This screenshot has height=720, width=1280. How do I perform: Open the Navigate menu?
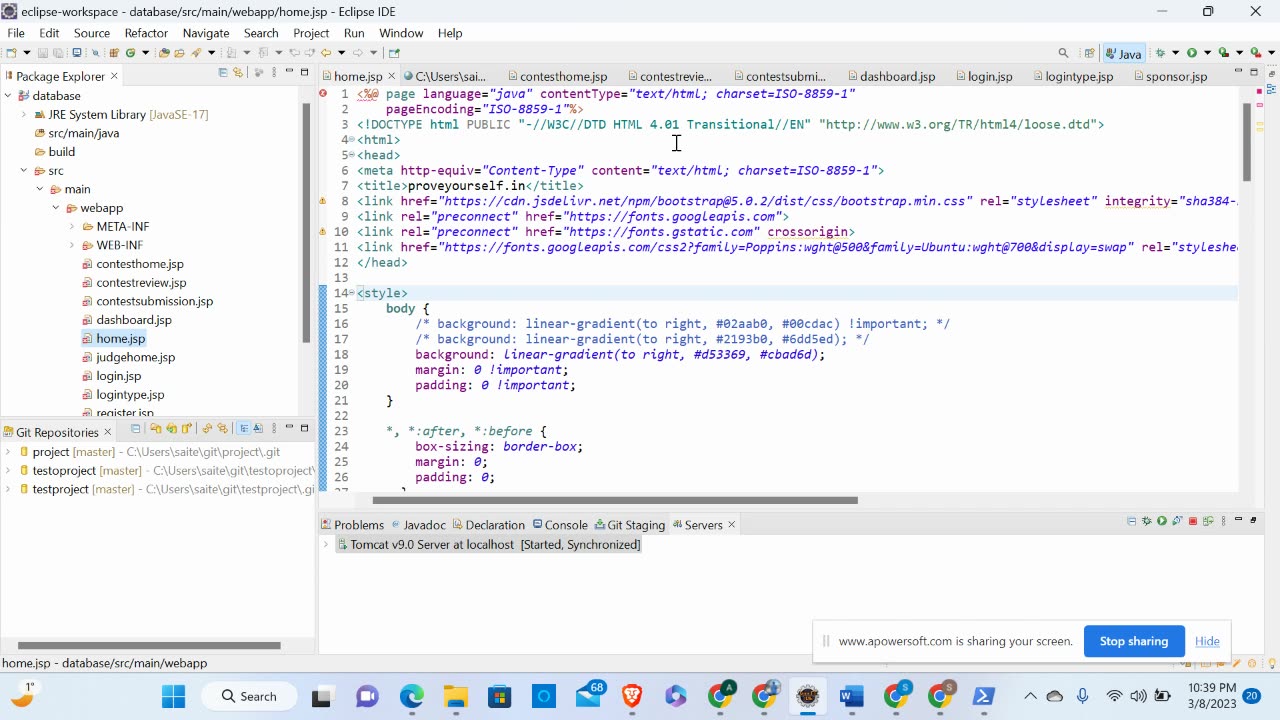(206, 33)
